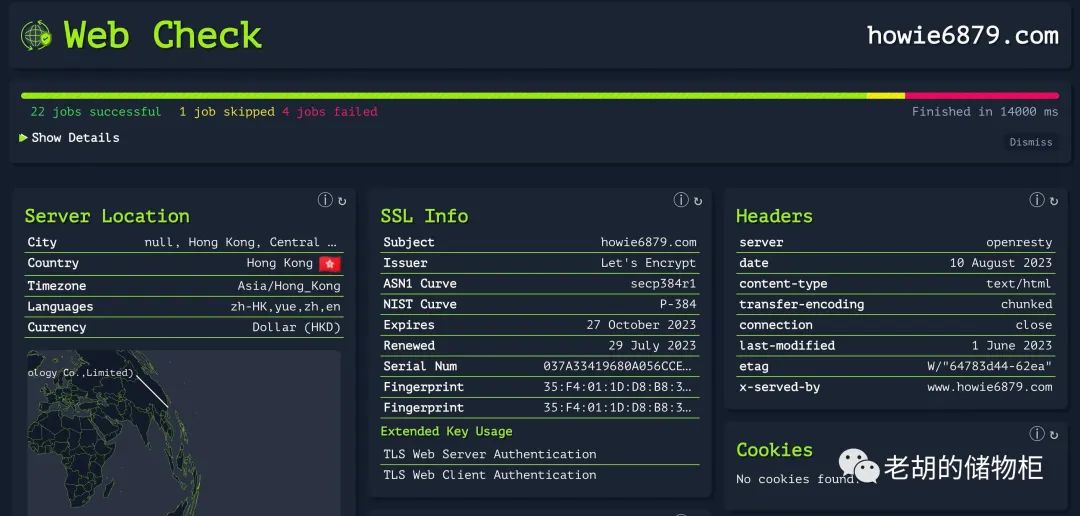Click '22 jobs successful' status text
The image size is (1080, 516).
tap(96, 112)
